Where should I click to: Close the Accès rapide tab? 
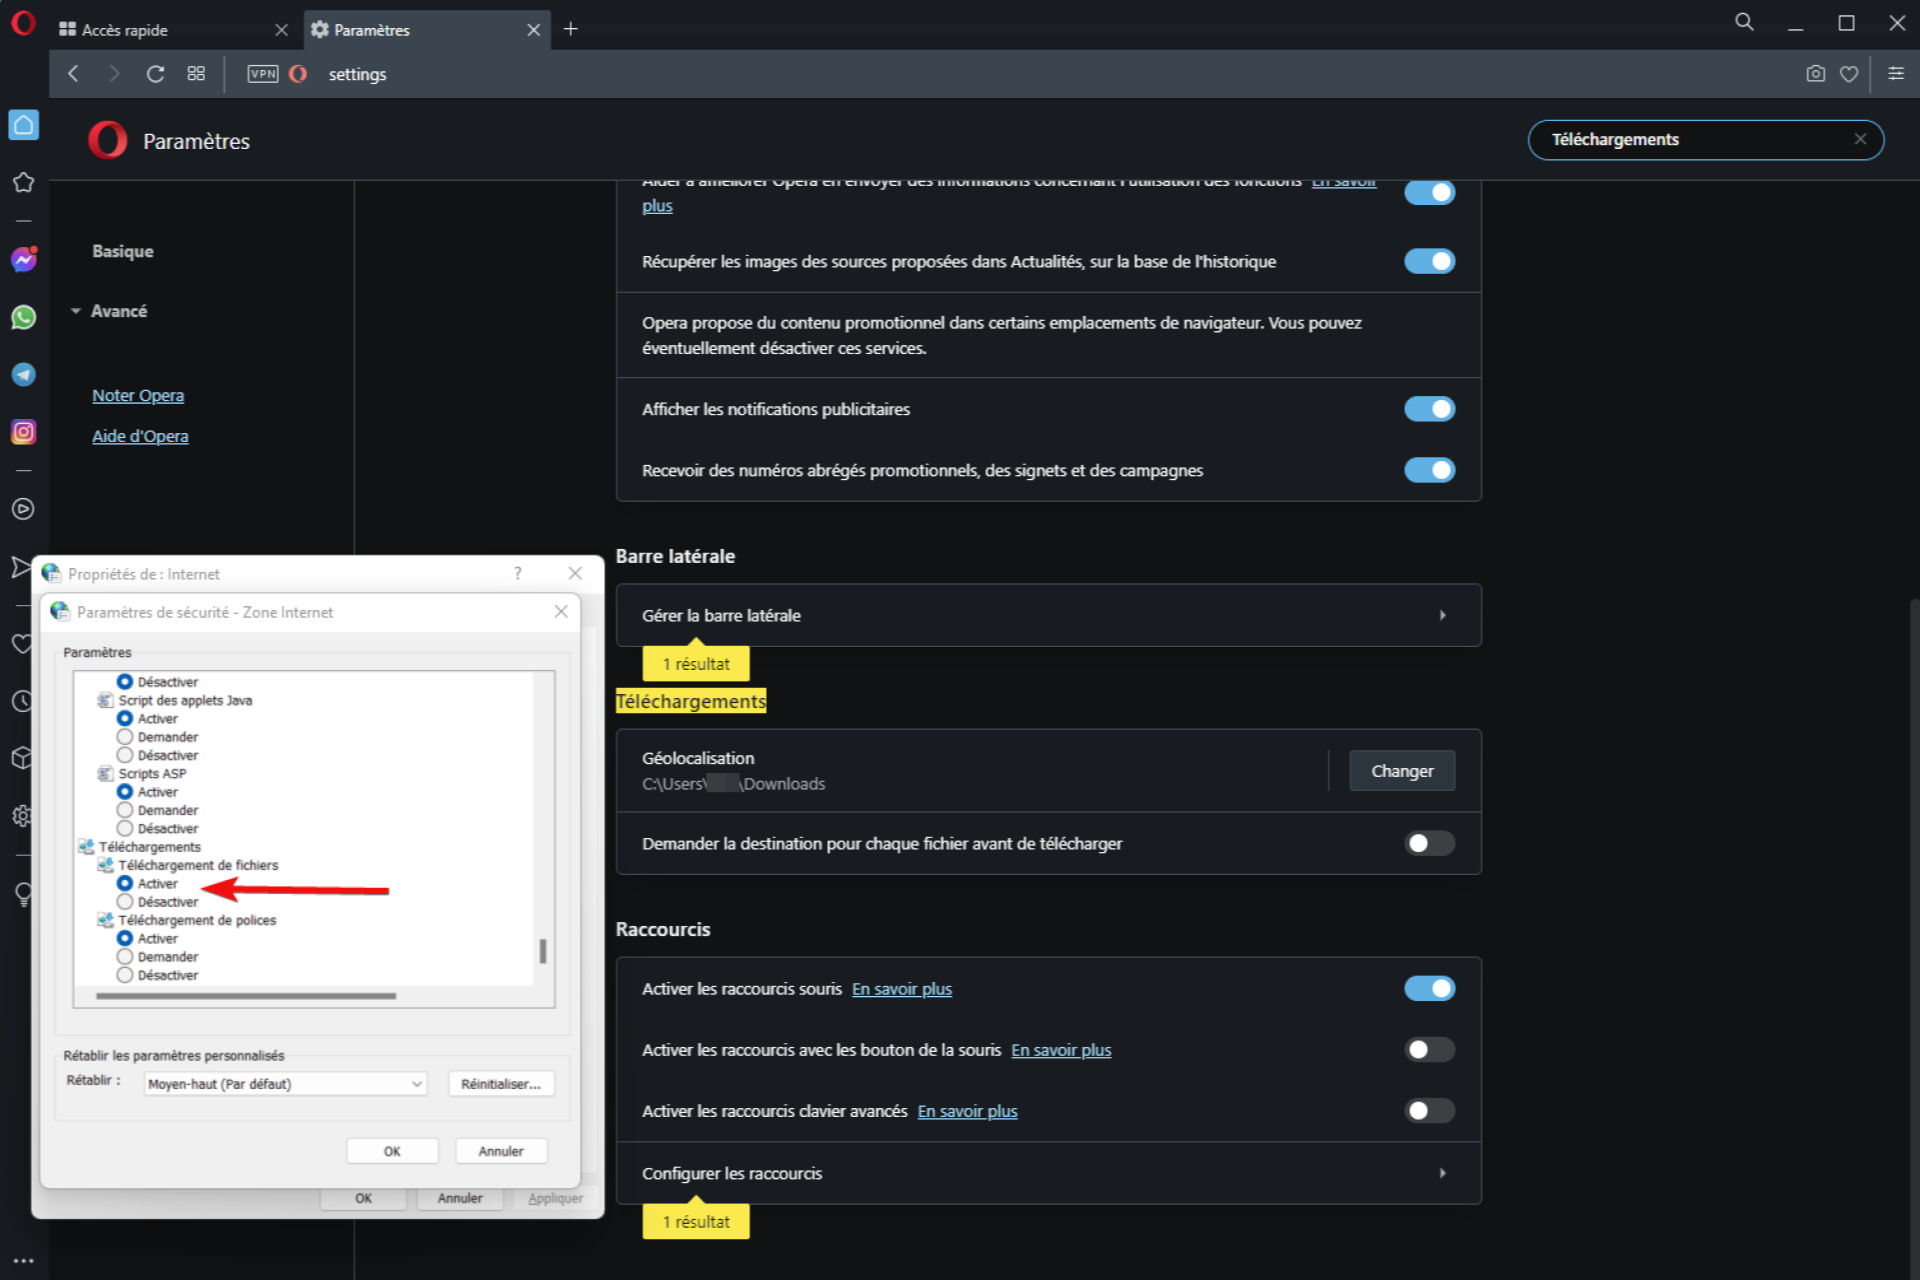[x=281, y=30]
